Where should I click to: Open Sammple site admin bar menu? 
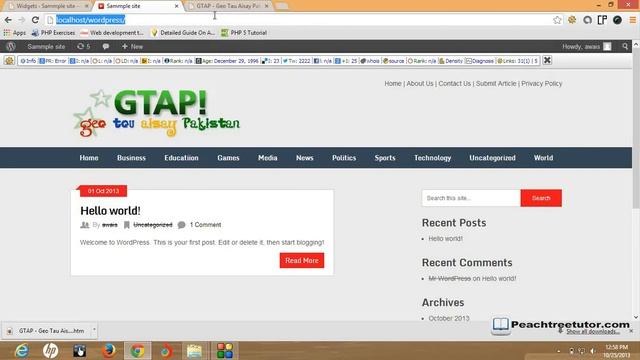pos(46,47)
